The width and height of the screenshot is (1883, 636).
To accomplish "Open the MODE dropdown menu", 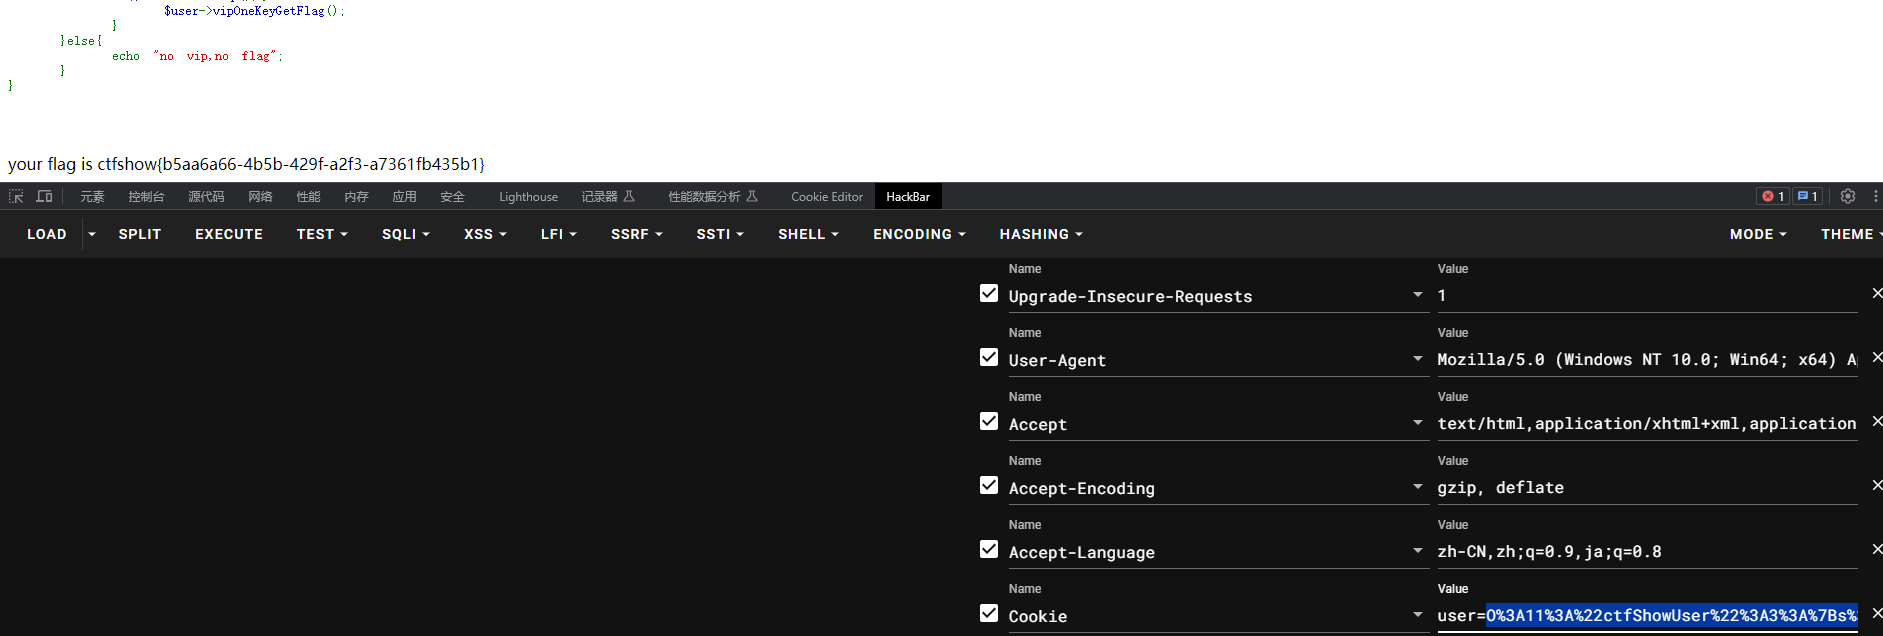I will 1758,234.
